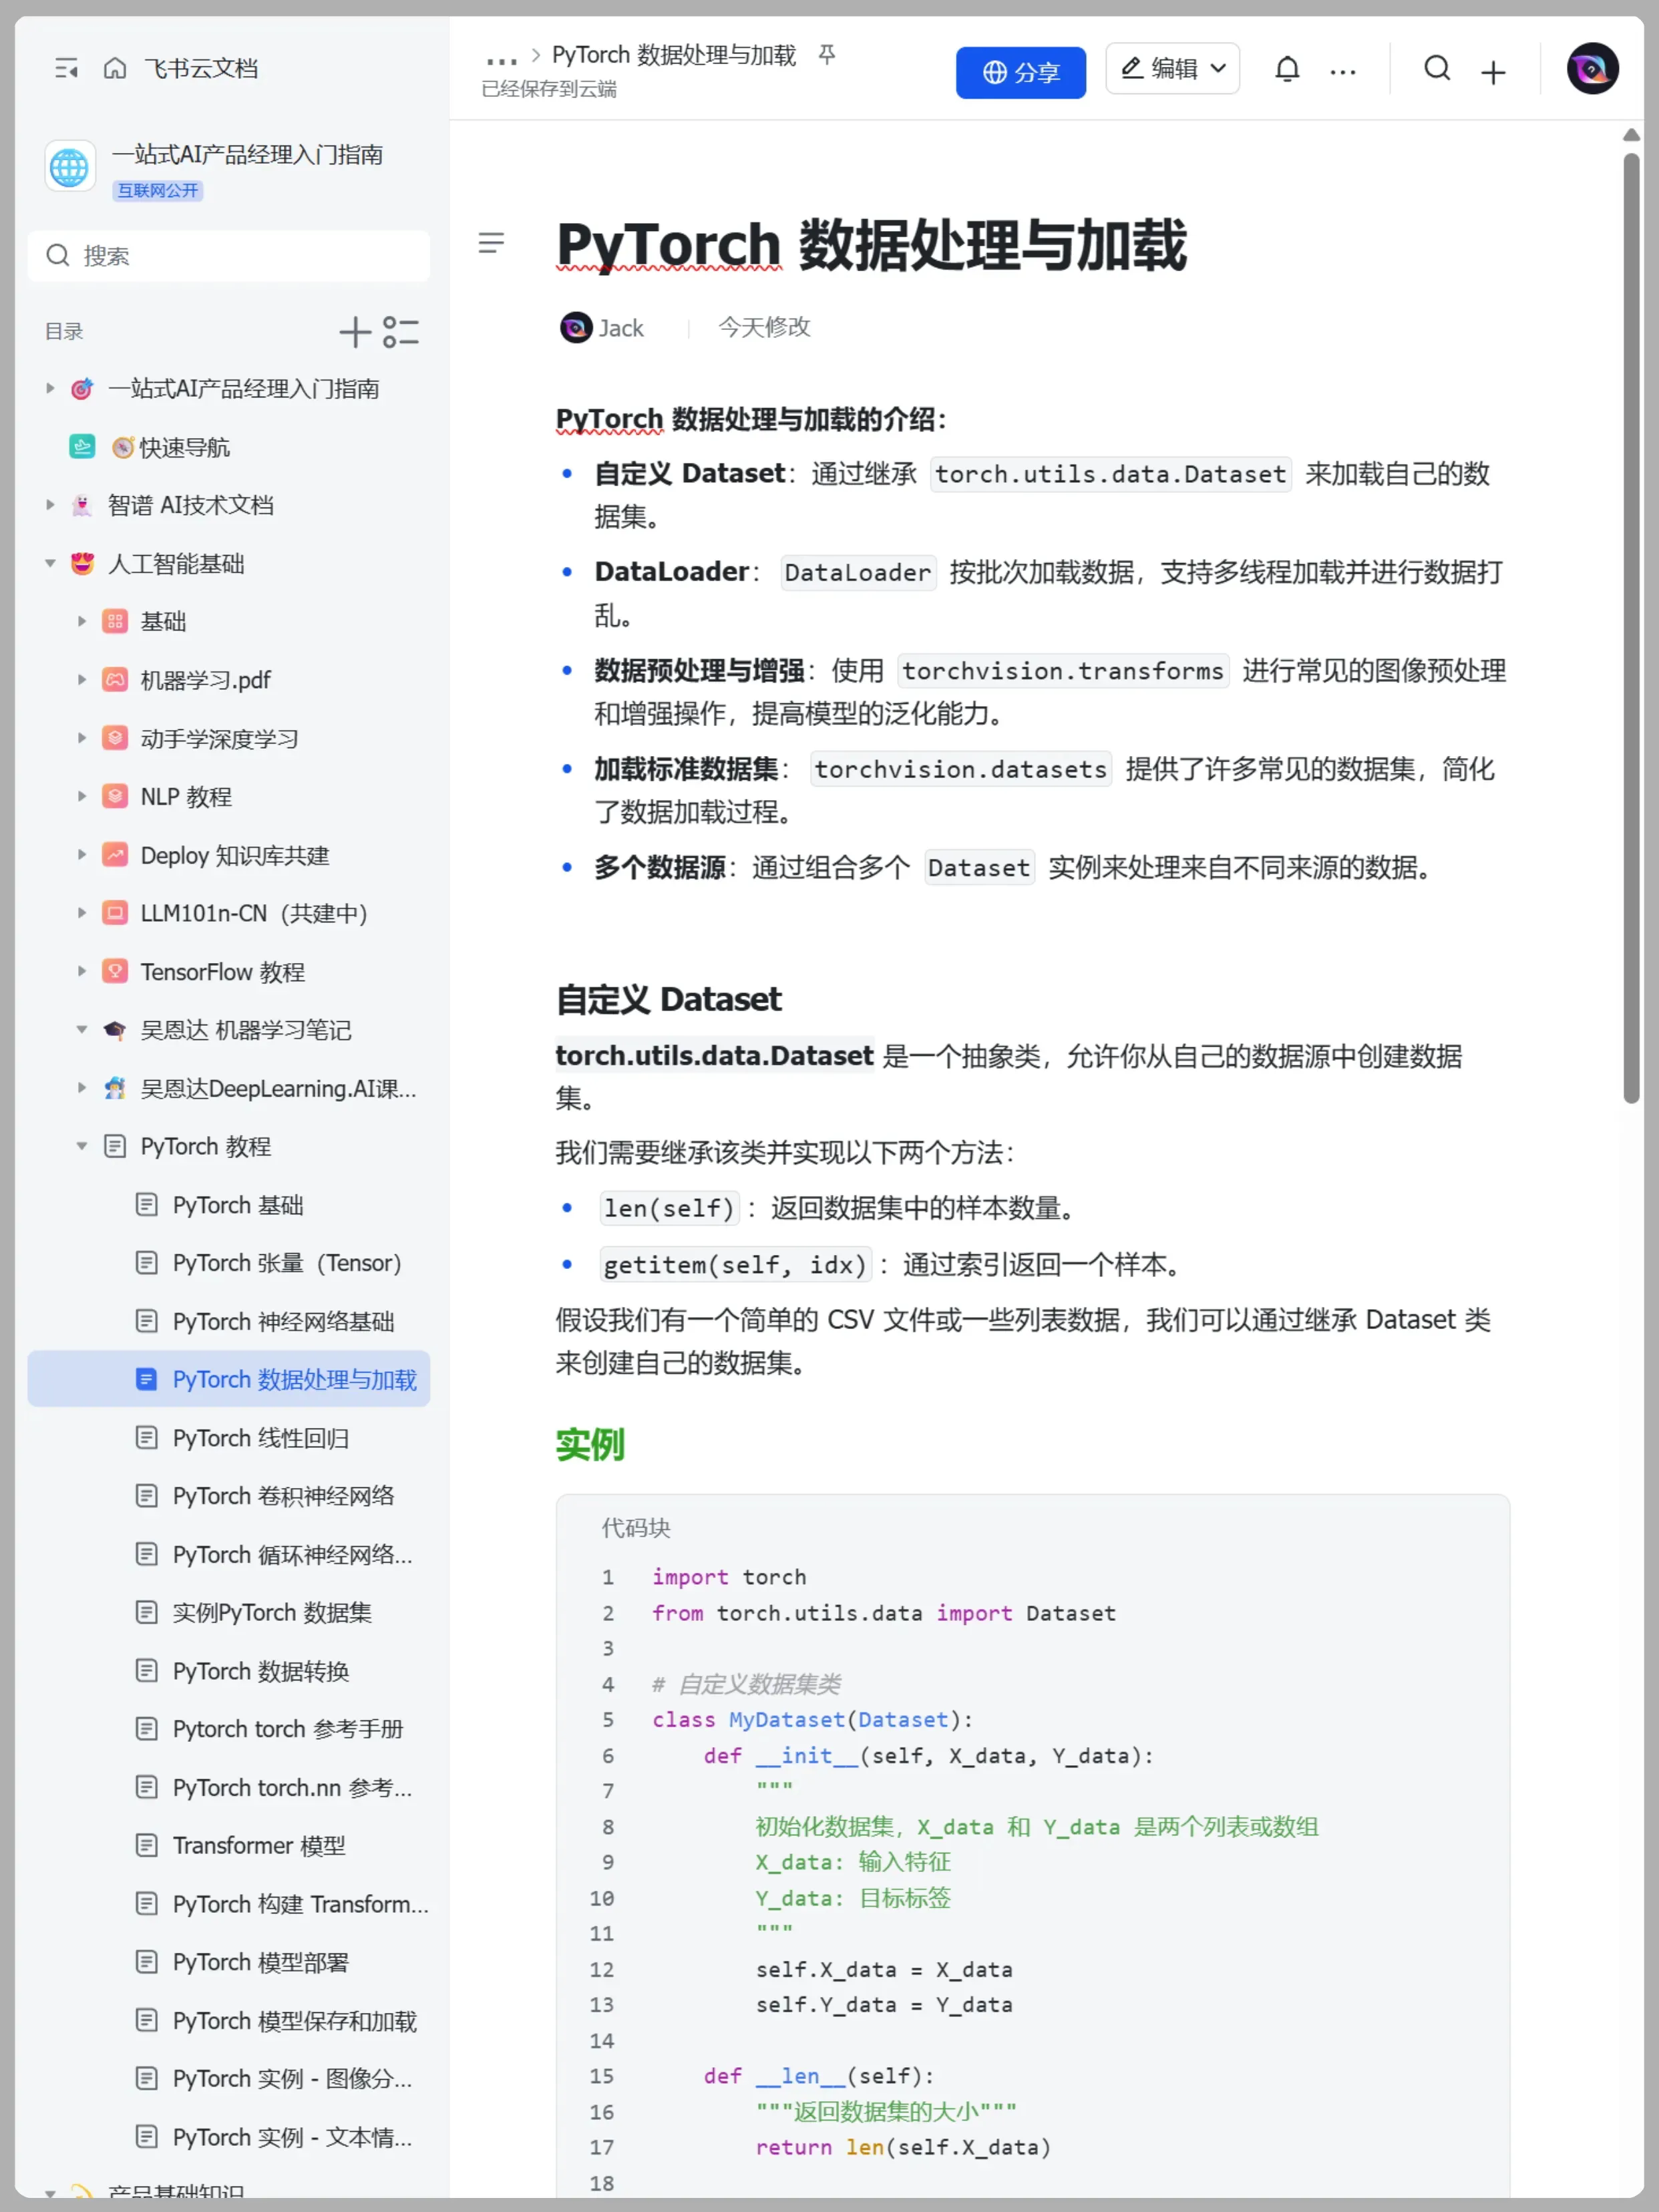Image resolution: width=1659 pixels, height=2212 pixels.
Task: Open the notifications bell
Action: [1287, 69]
